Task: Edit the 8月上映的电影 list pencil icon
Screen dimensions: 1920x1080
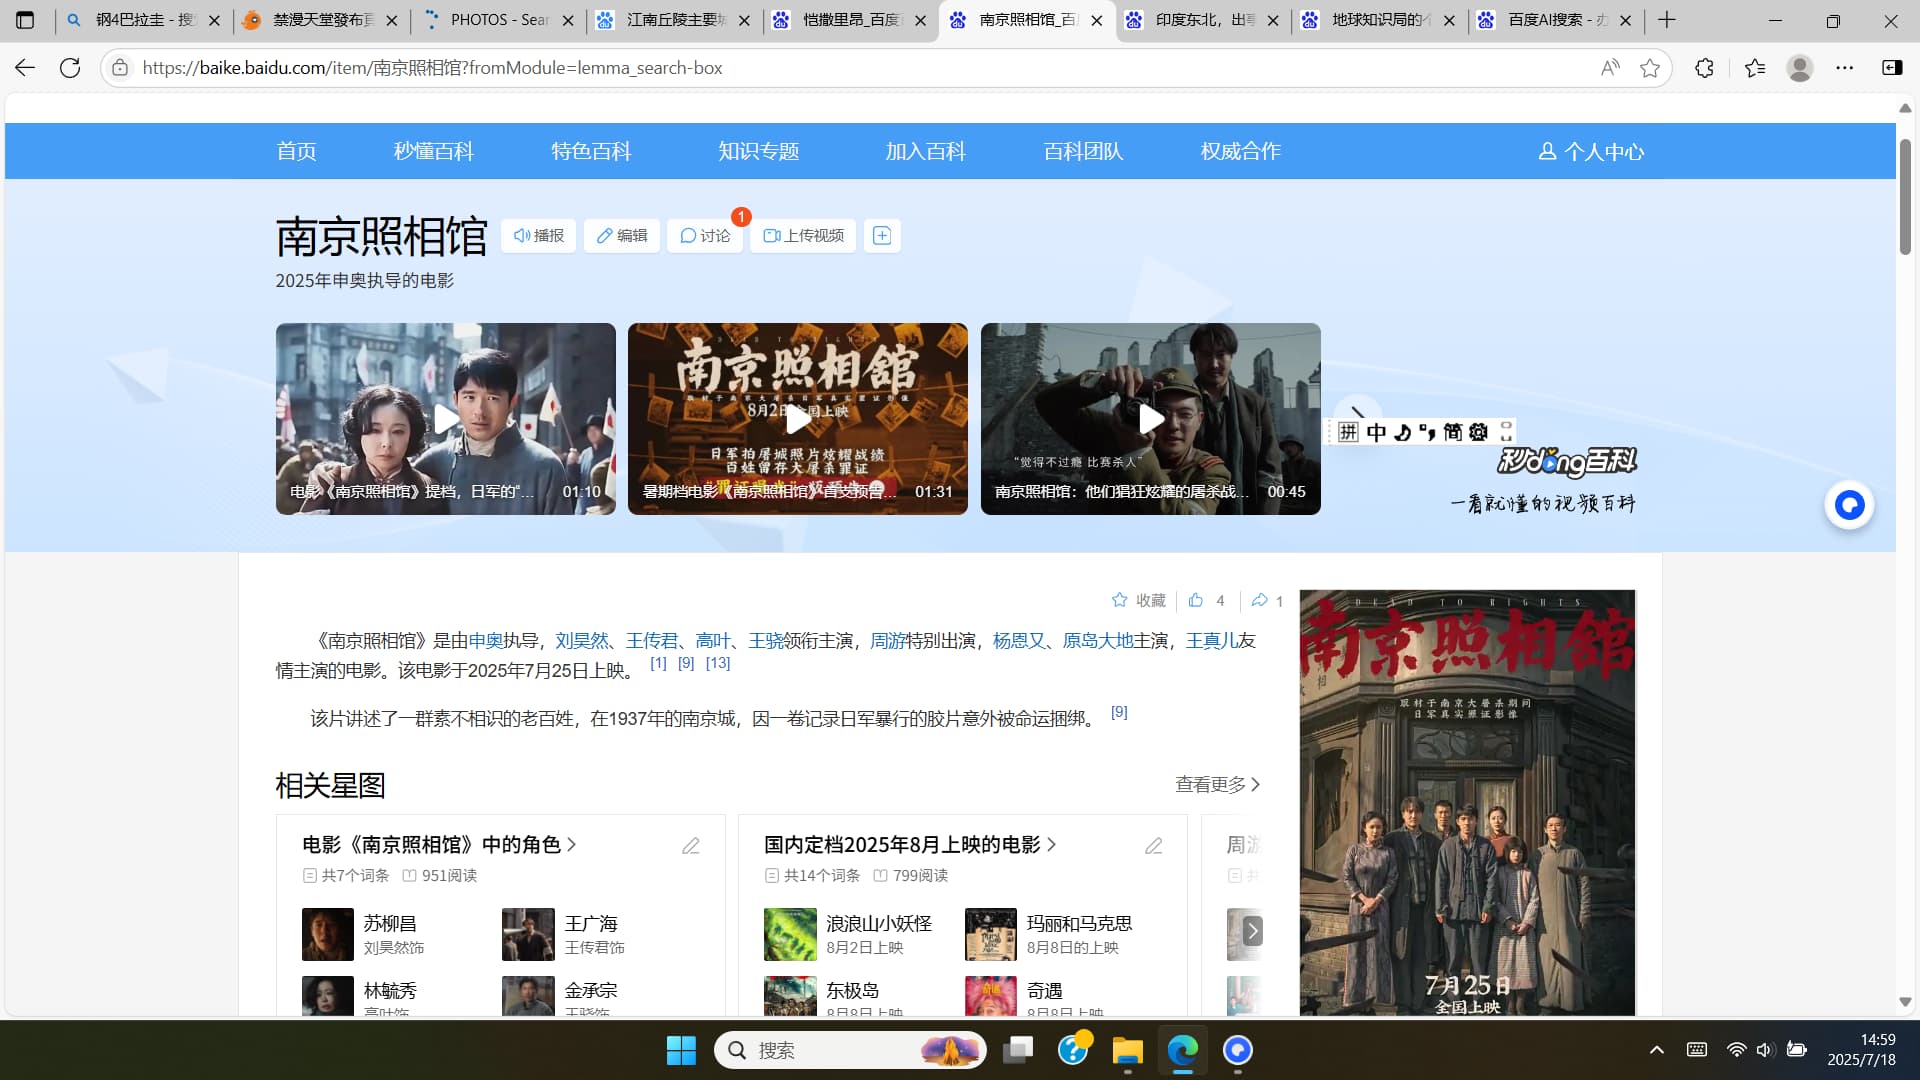Action: 1153,846
